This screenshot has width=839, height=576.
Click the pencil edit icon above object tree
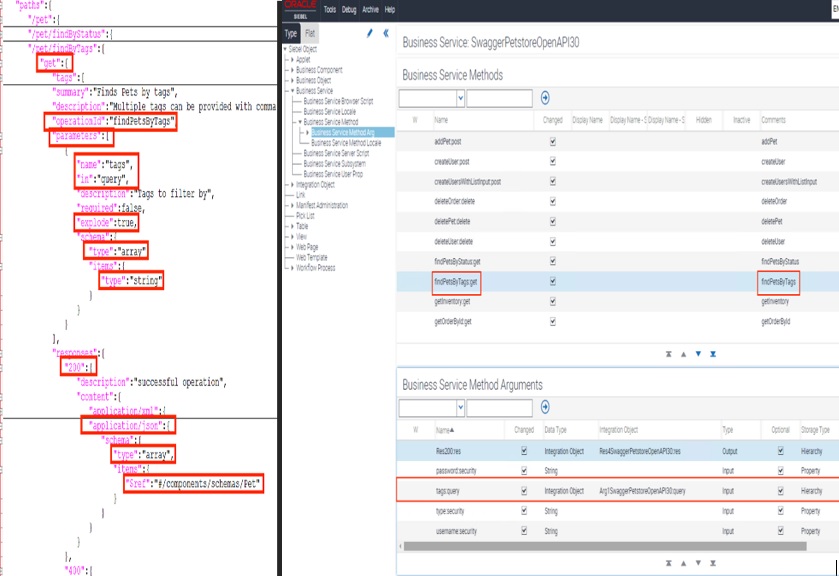point(369,33)
